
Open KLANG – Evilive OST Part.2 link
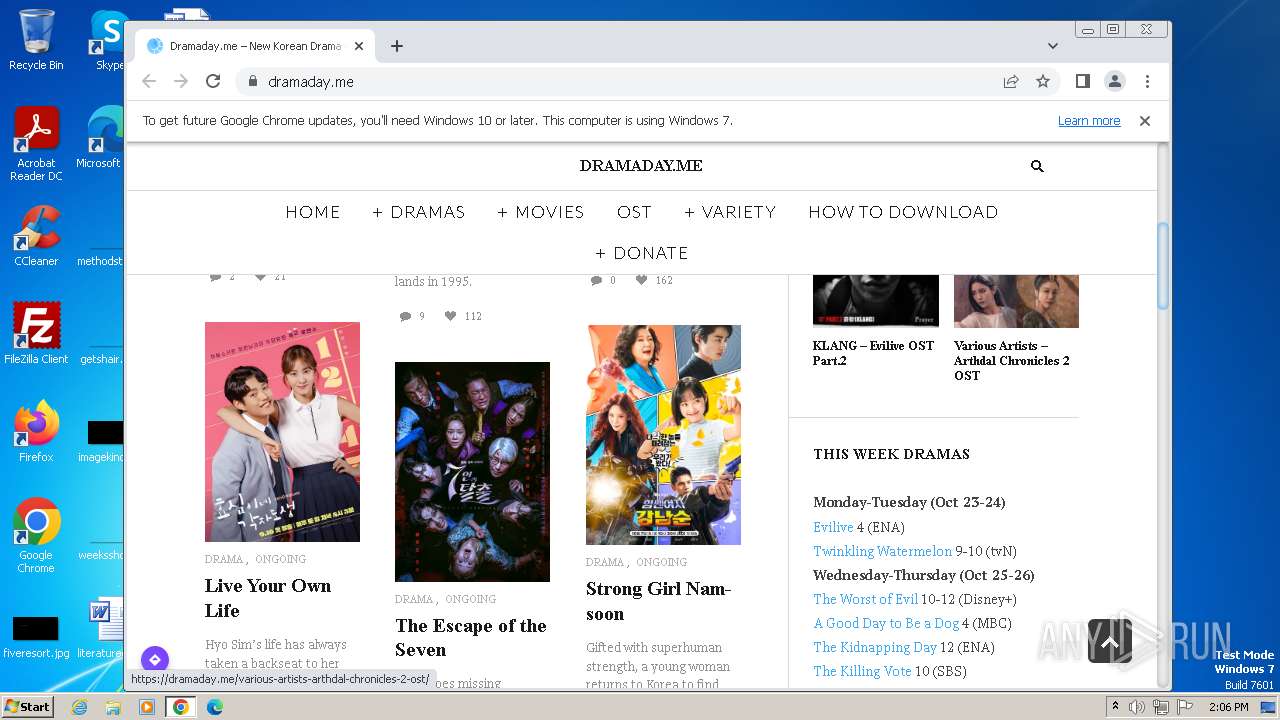point(873,353)
